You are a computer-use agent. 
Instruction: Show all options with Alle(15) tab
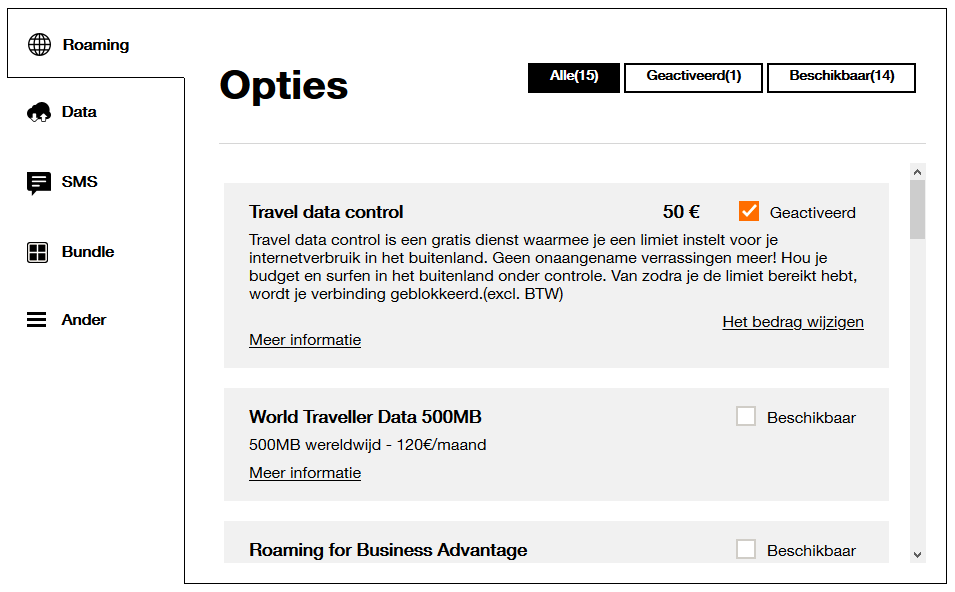(x=574, y=77)
